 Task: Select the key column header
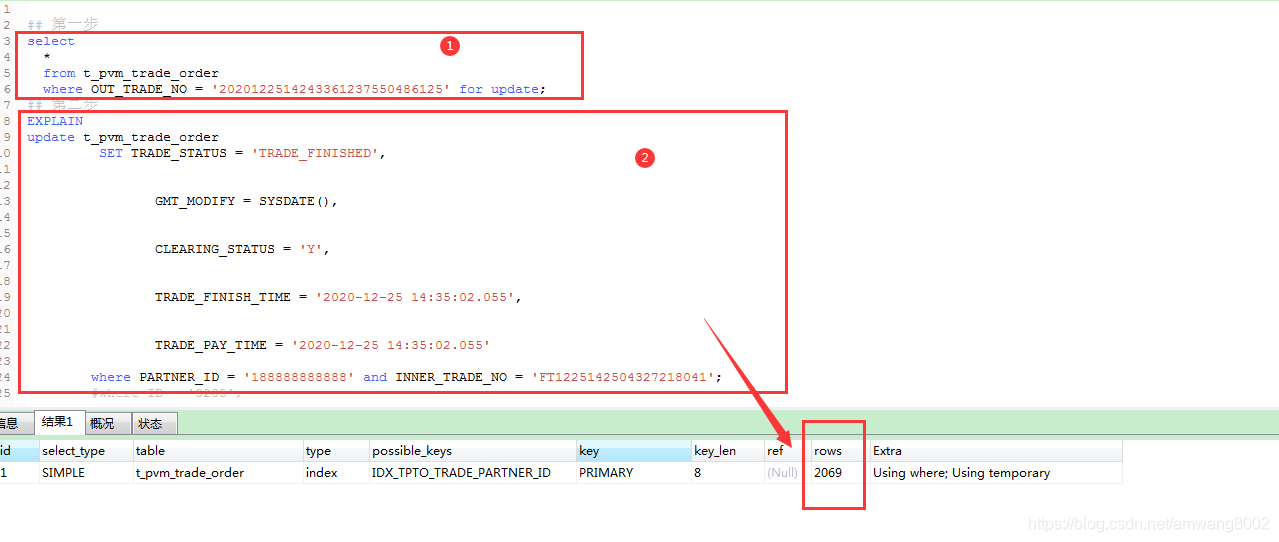coord(633,451)
